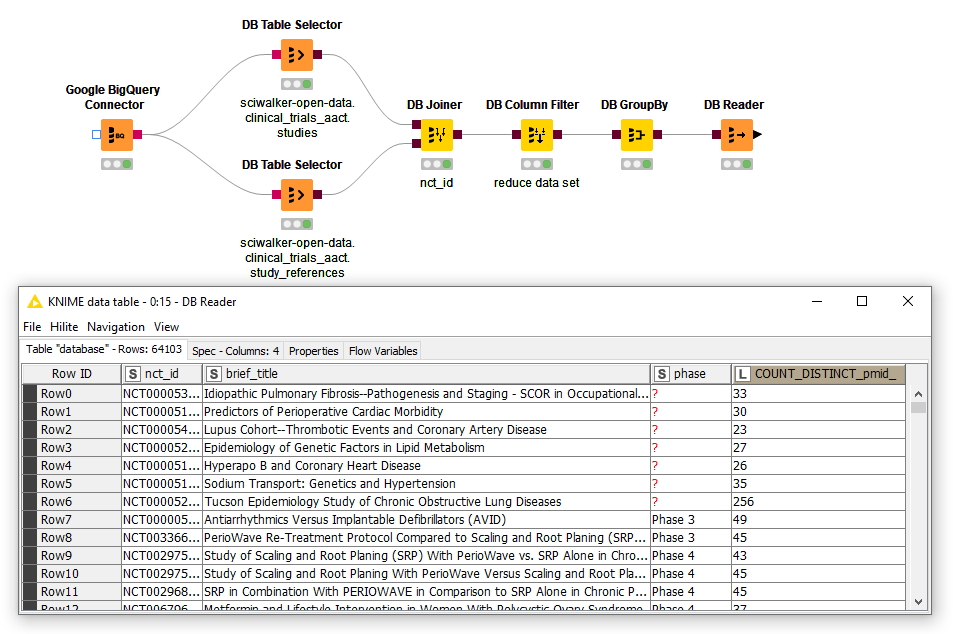Minimize the KNIME data table window
Image resolution: width=959 pixels, height=634 pixels.
(x=816, y=301)
